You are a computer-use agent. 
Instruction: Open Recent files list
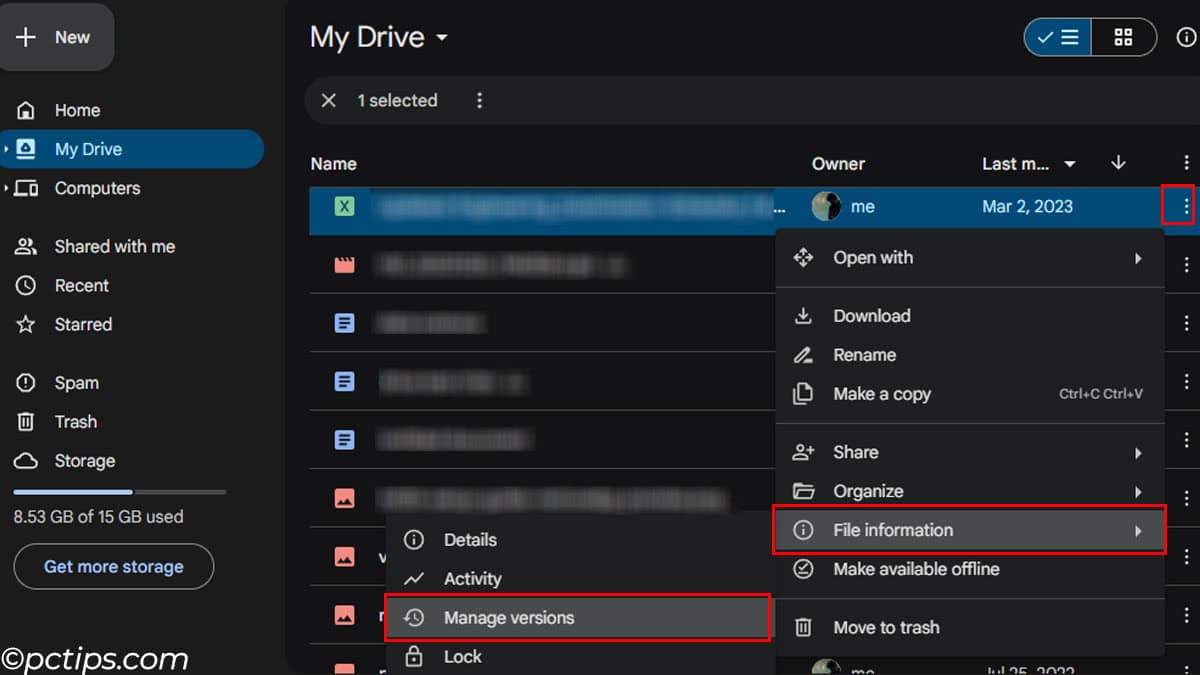[x=81, y=285]
